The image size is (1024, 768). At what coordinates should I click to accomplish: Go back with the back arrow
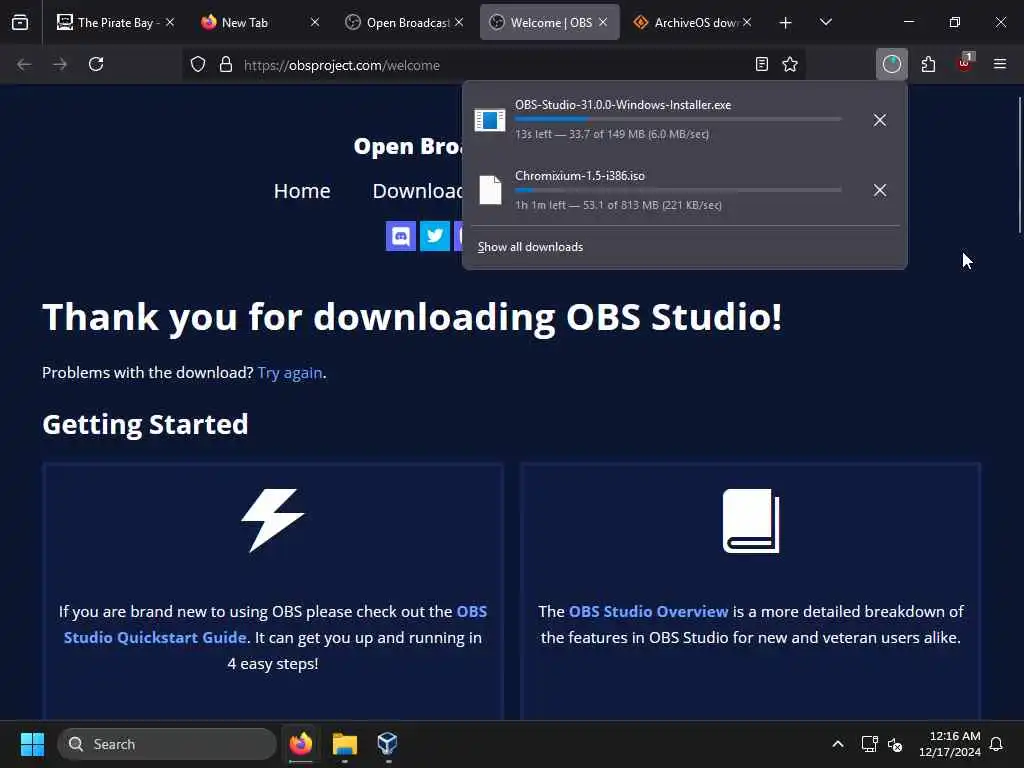click(24, 64)
